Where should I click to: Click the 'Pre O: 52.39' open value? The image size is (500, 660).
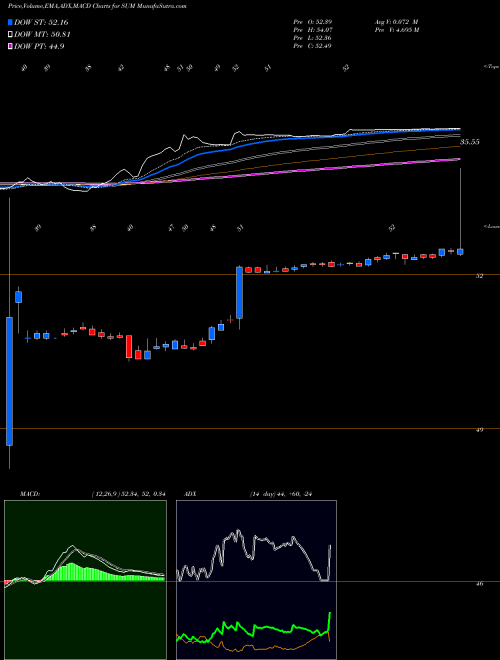point(312,22)
